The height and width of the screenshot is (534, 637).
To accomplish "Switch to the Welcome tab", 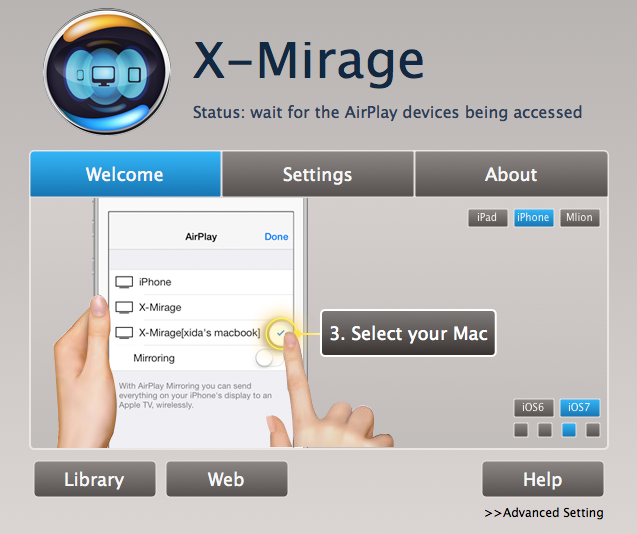I will tap(126, 174).
